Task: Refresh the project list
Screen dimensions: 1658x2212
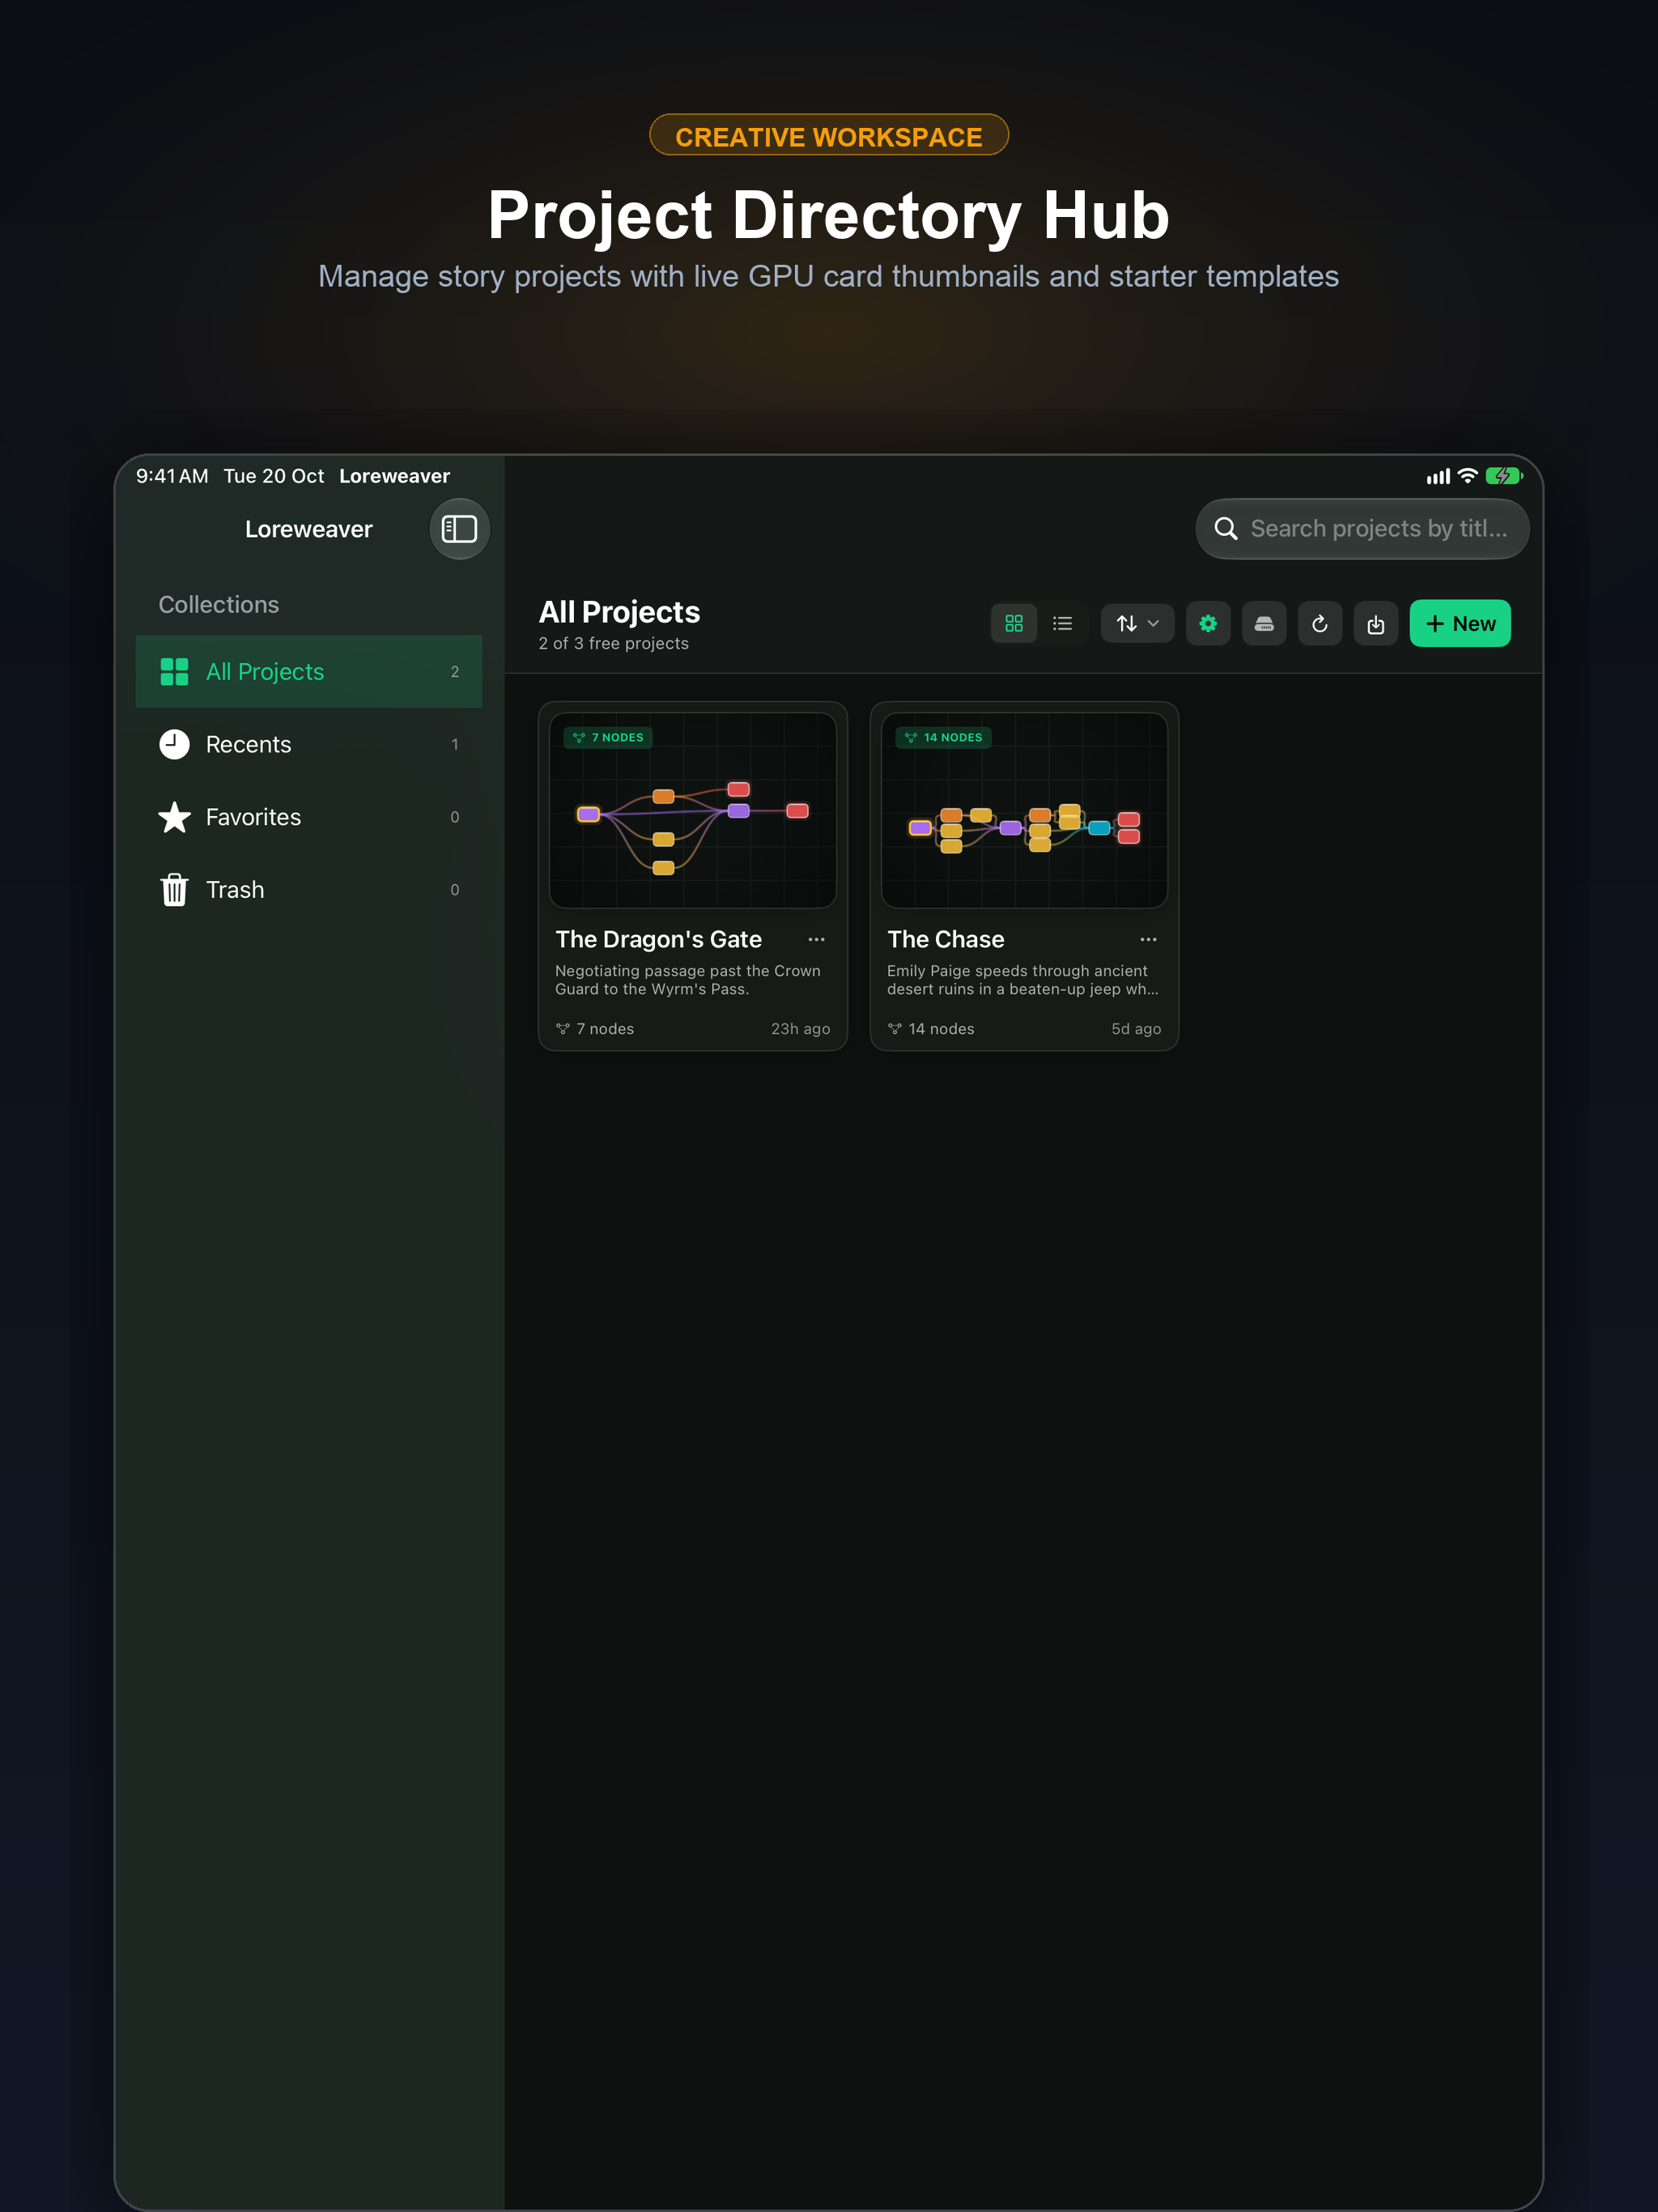Action: (1320, 624)
